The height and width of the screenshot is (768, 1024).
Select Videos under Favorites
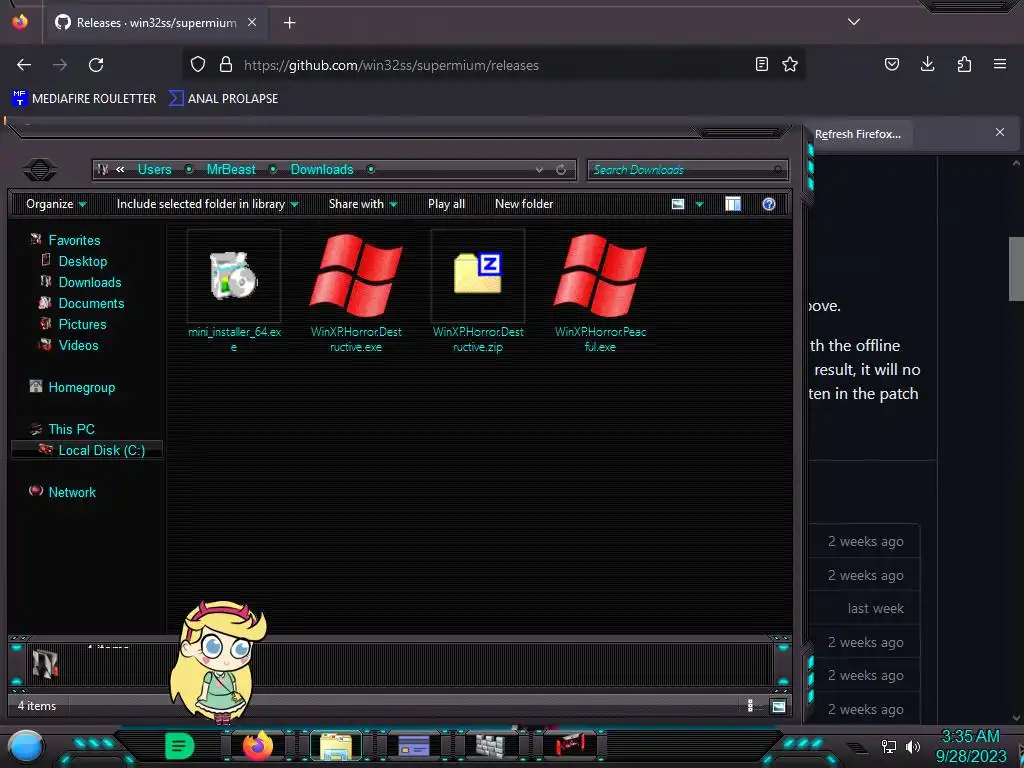point(78,345)
